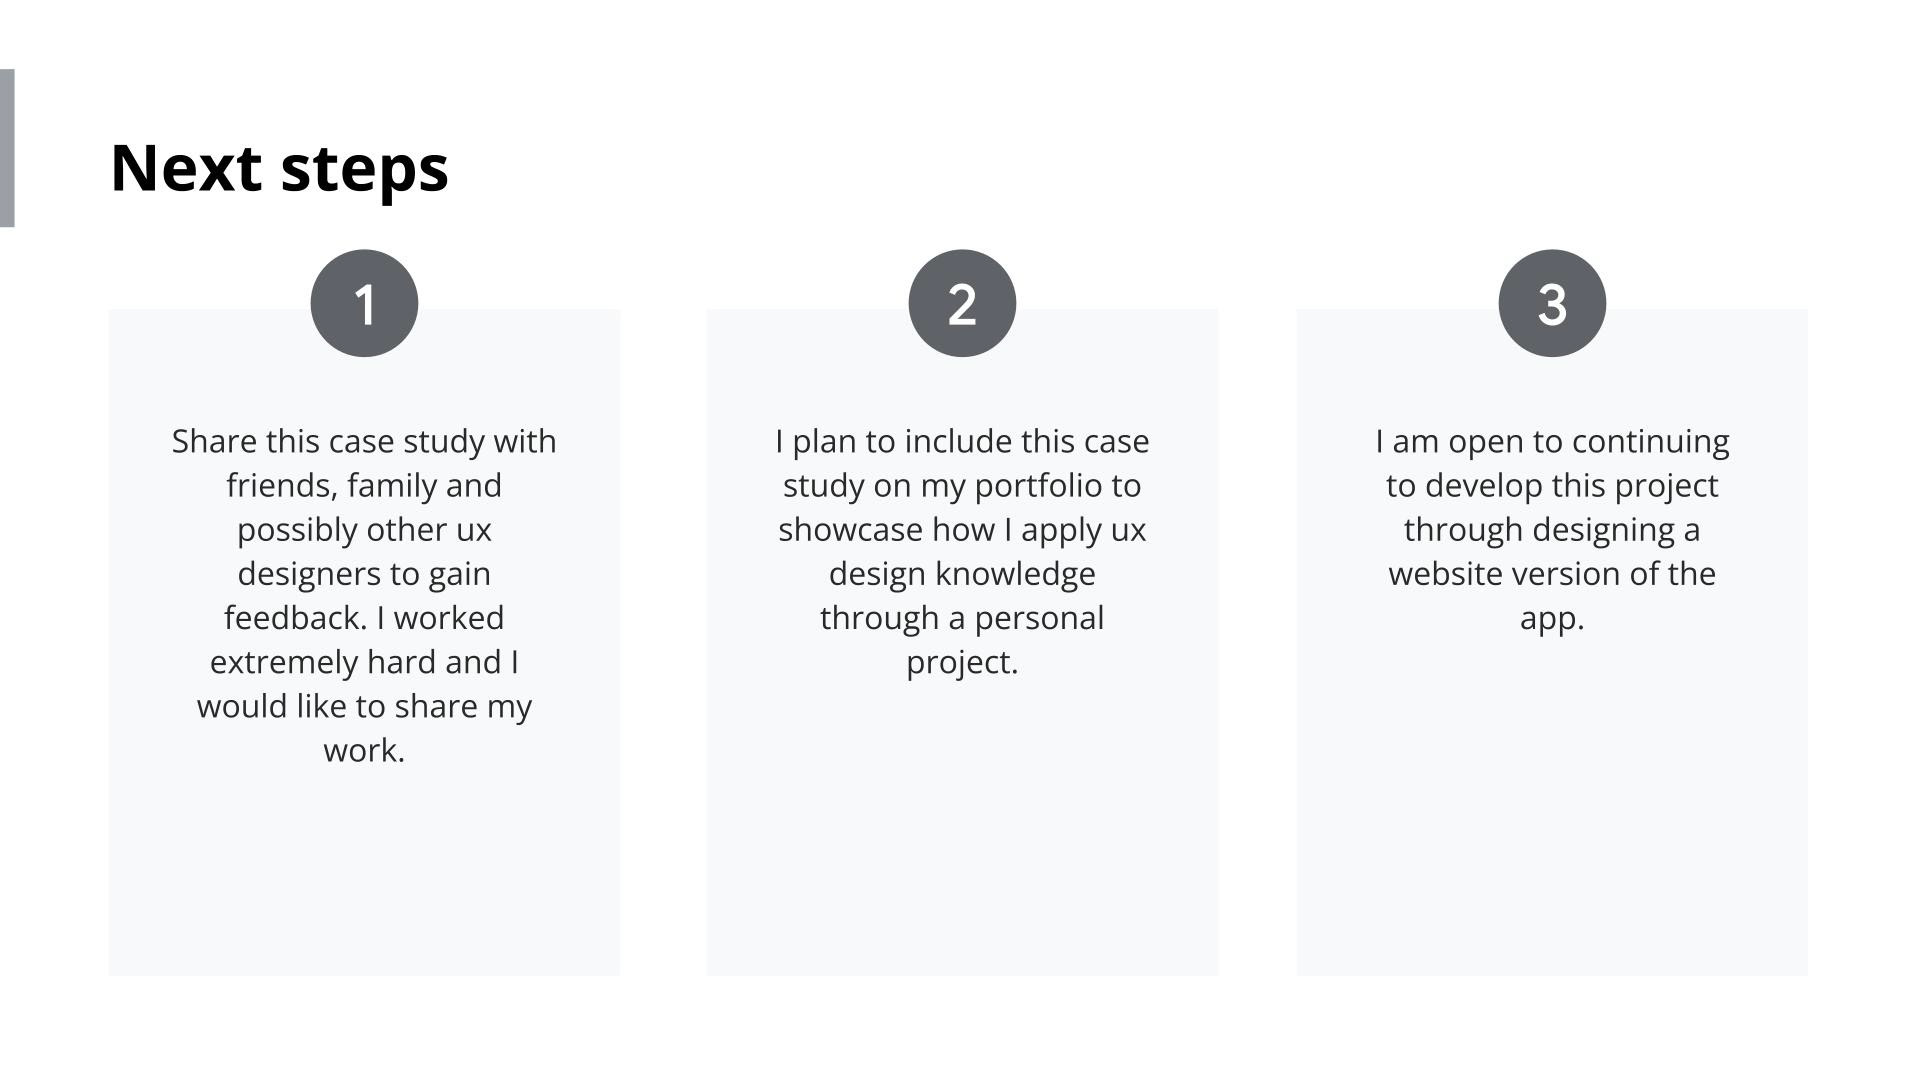Click the word "project." ending the second card
The image size is (1920, 1080).
pyautogui.click(x=962, y=662)
